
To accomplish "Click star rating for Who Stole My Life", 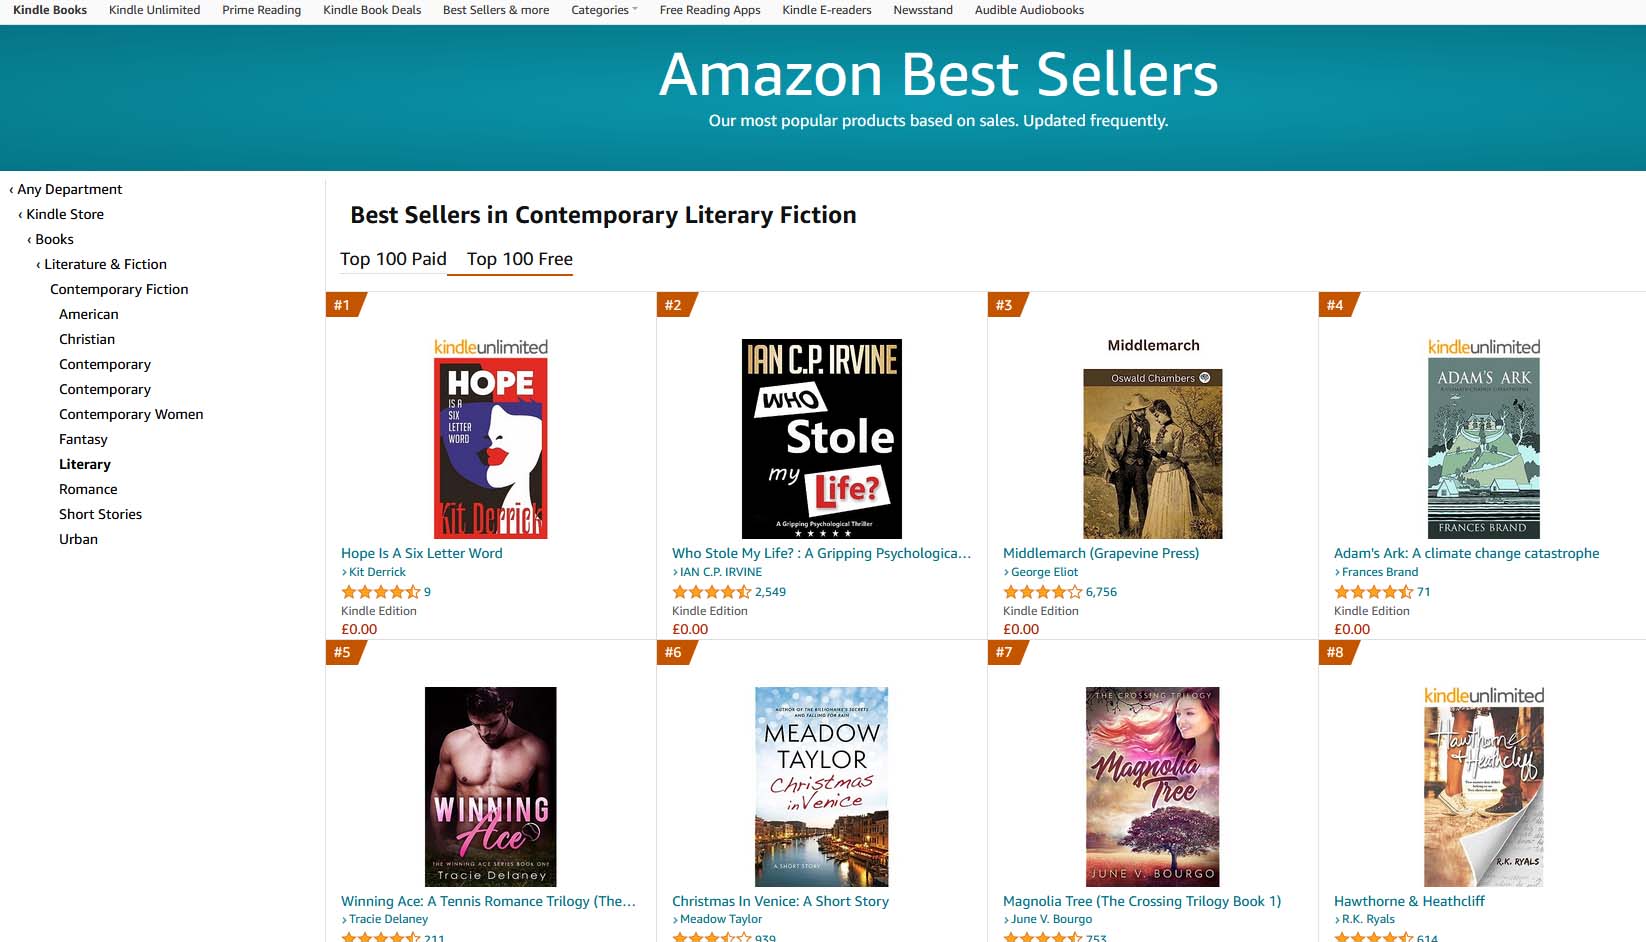I will (x=711, y=592).
